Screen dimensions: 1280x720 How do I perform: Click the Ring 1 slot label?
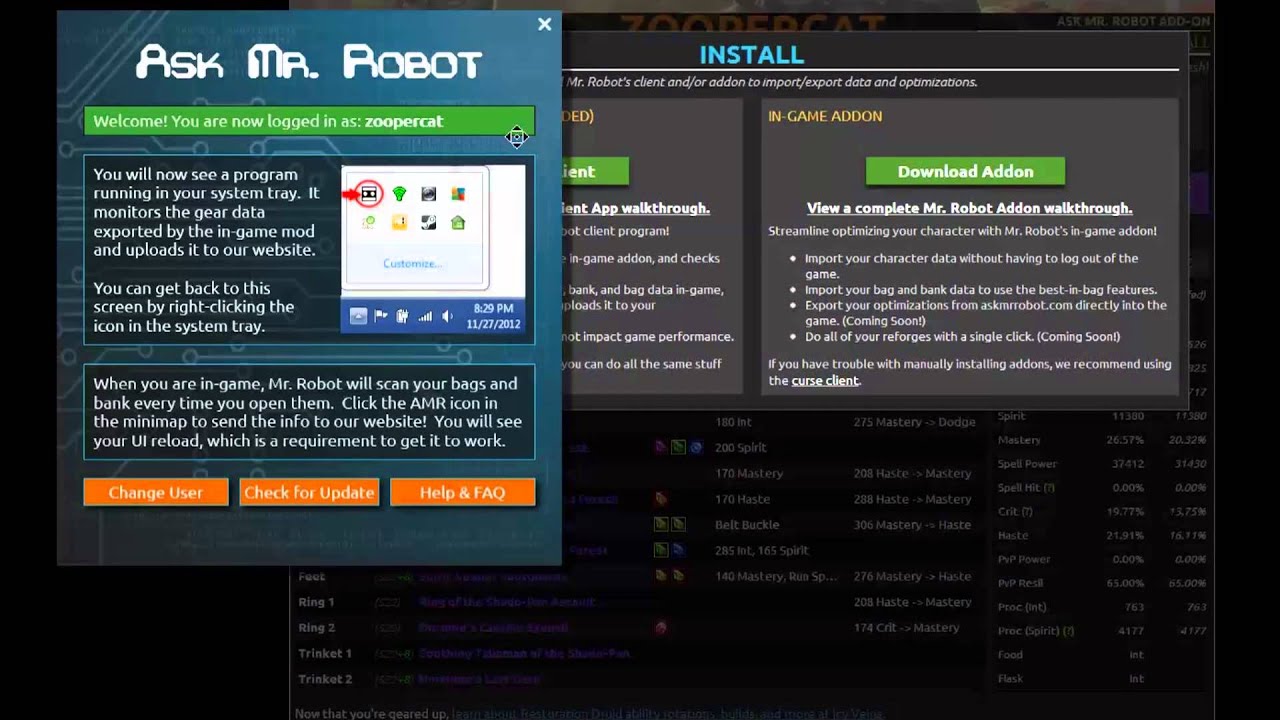tap(316, 602)
